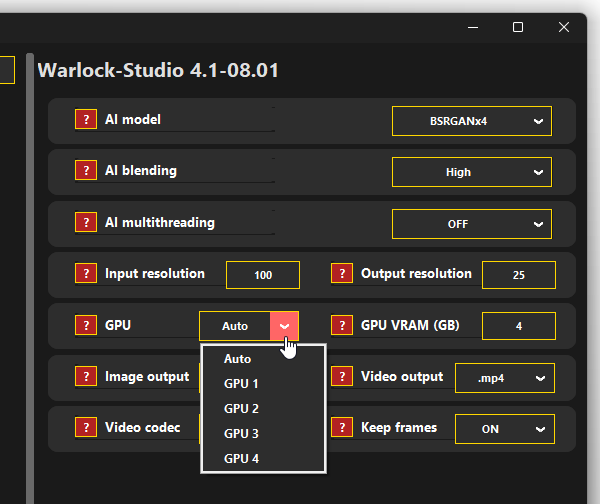Open the Keep frames ON dropdown
The width and height of the screenshot is (600, 504).
[505, 429]
